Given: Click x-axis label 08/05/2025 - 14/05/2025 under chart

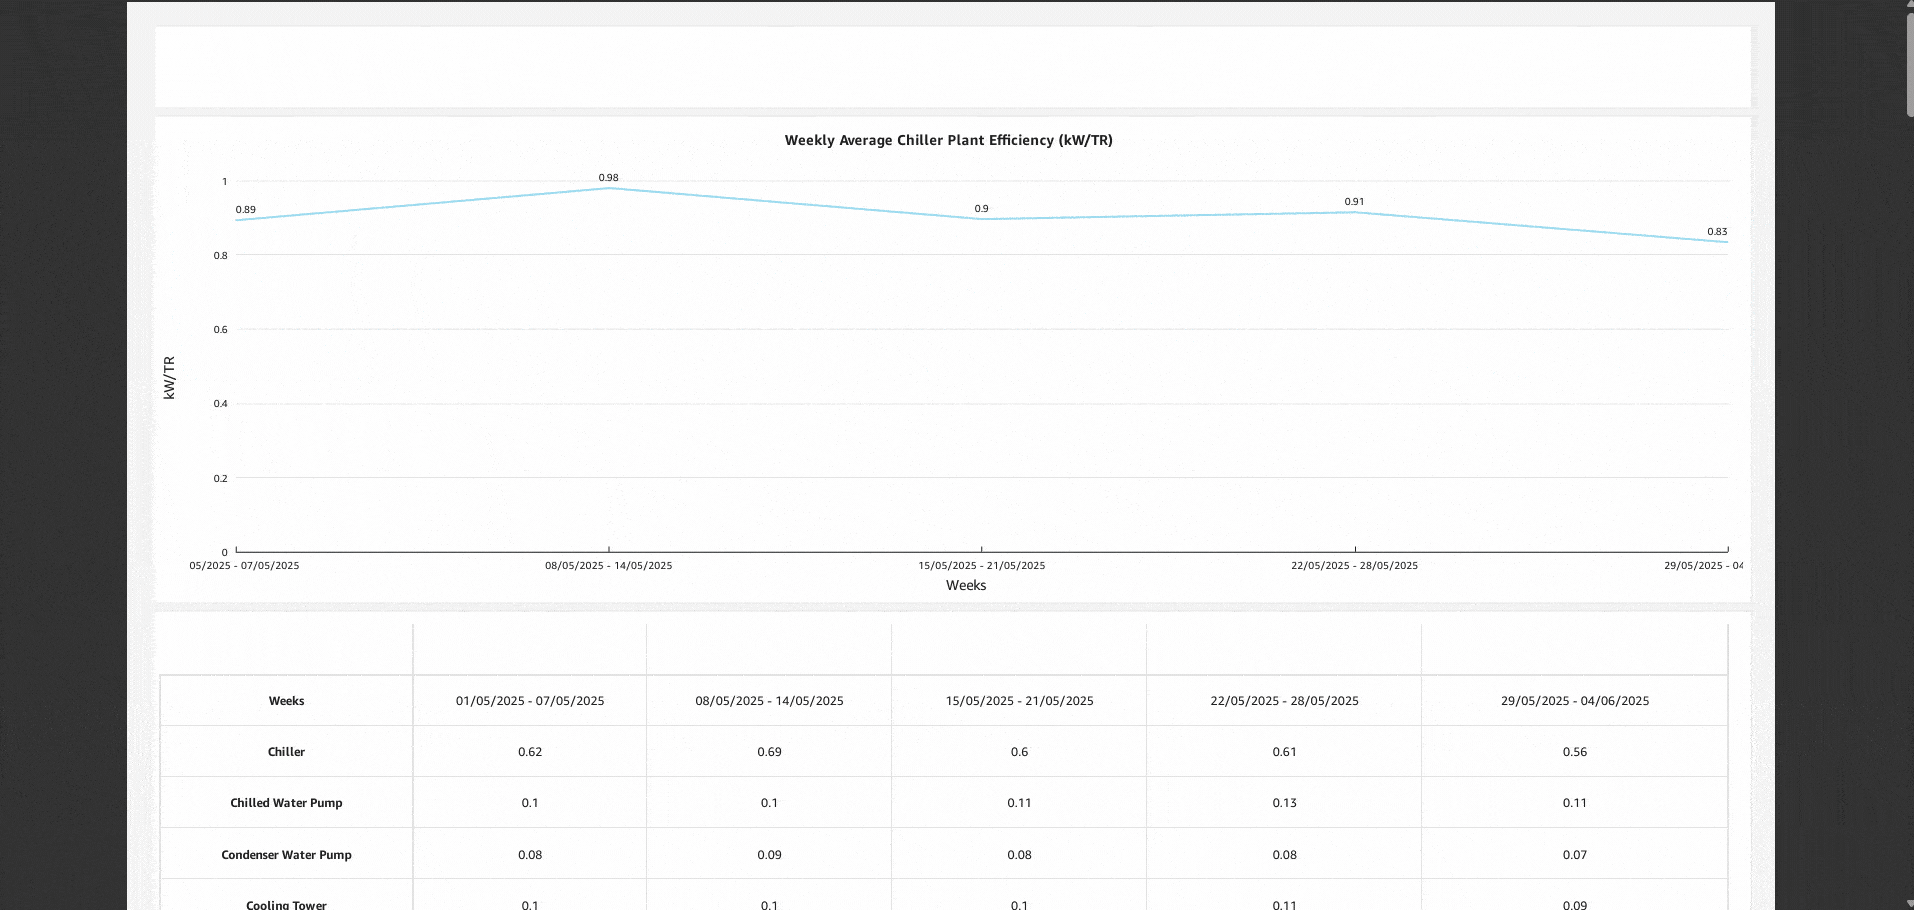Looking at the screenshot, I should click(608, 566).
